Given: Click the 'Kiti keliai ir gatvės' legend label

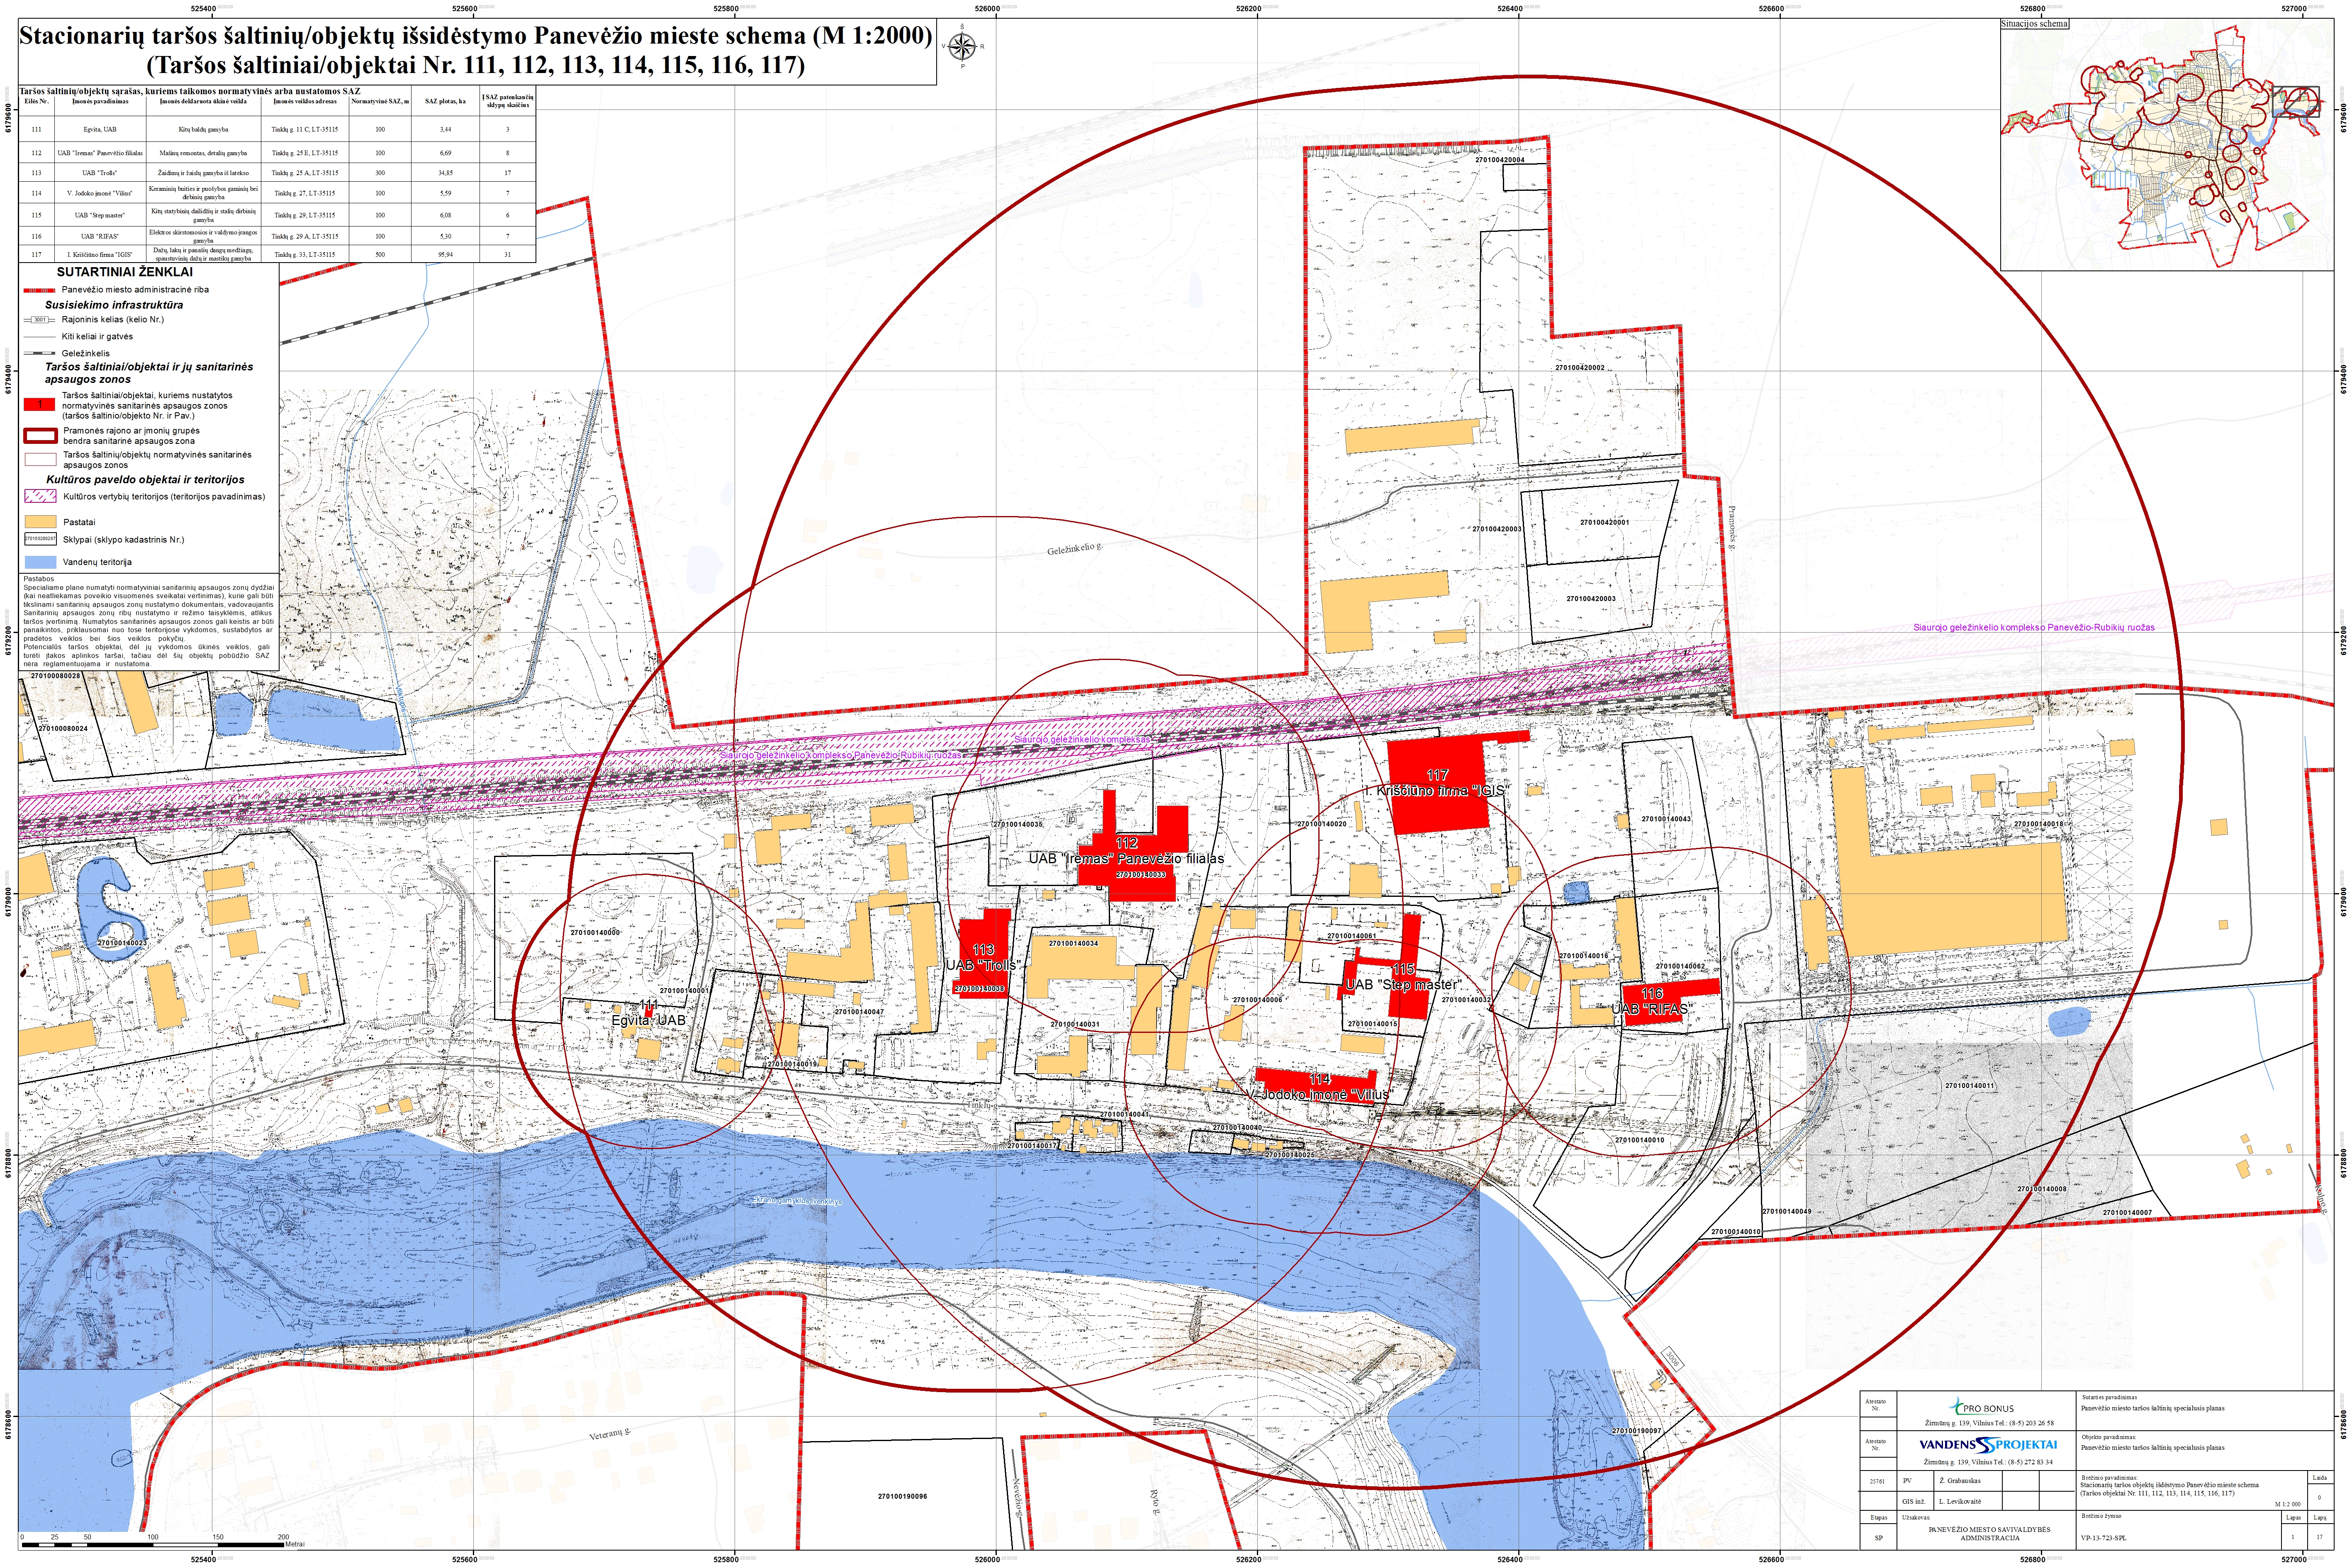Looking at the screenshot, I should point(97,337).
